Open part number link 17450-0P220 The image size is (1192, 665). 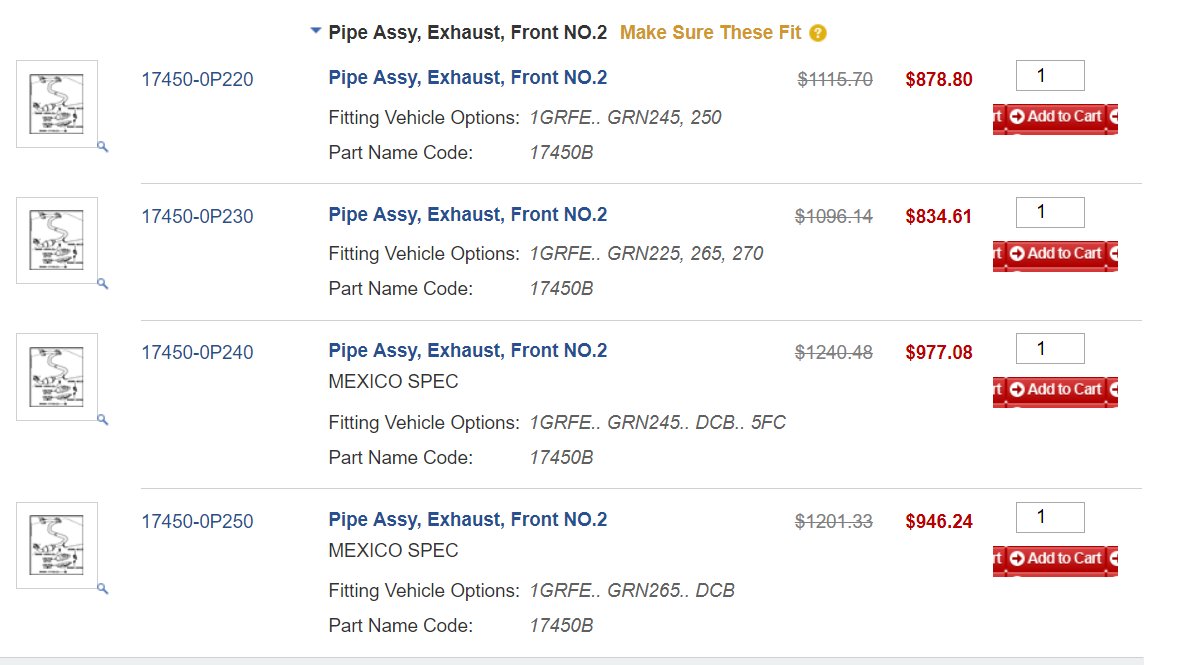tap(197, 79)
